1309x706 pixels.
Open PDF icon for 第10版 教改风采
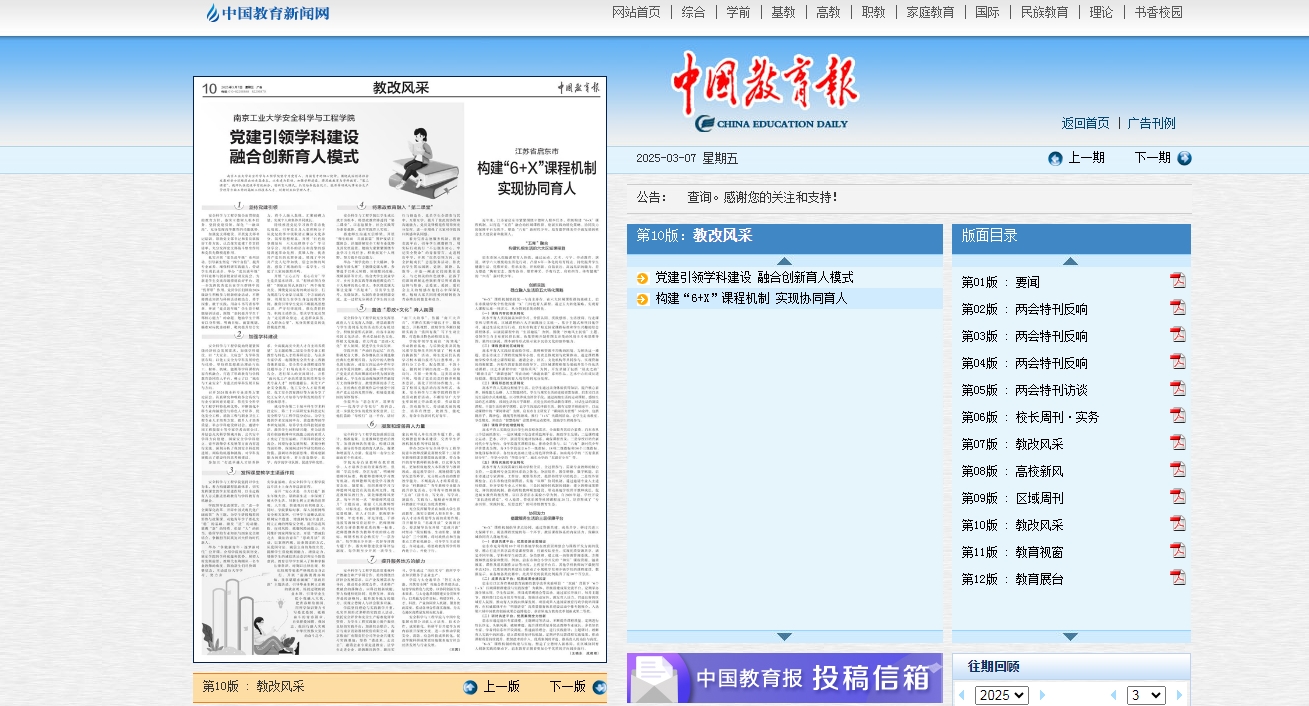(1178, 524)
